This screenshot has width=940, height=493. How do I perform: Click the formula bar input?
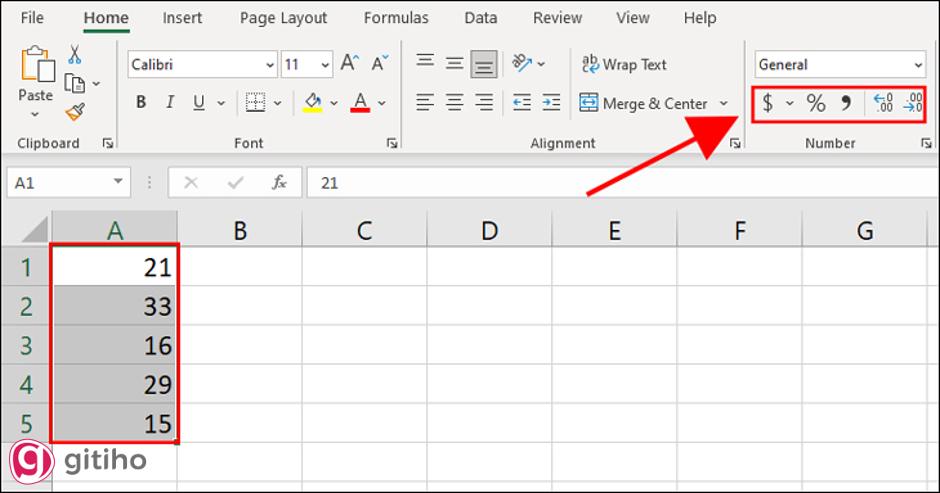point(622,182)
